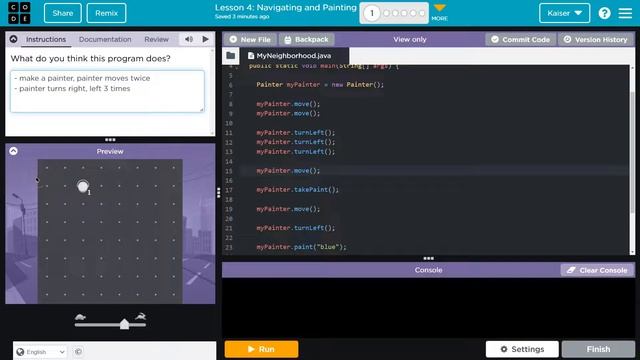Toggle text-to-speech speaker icon
The image size is (640, 360).
pyautogui.click(x=189, y=39)
